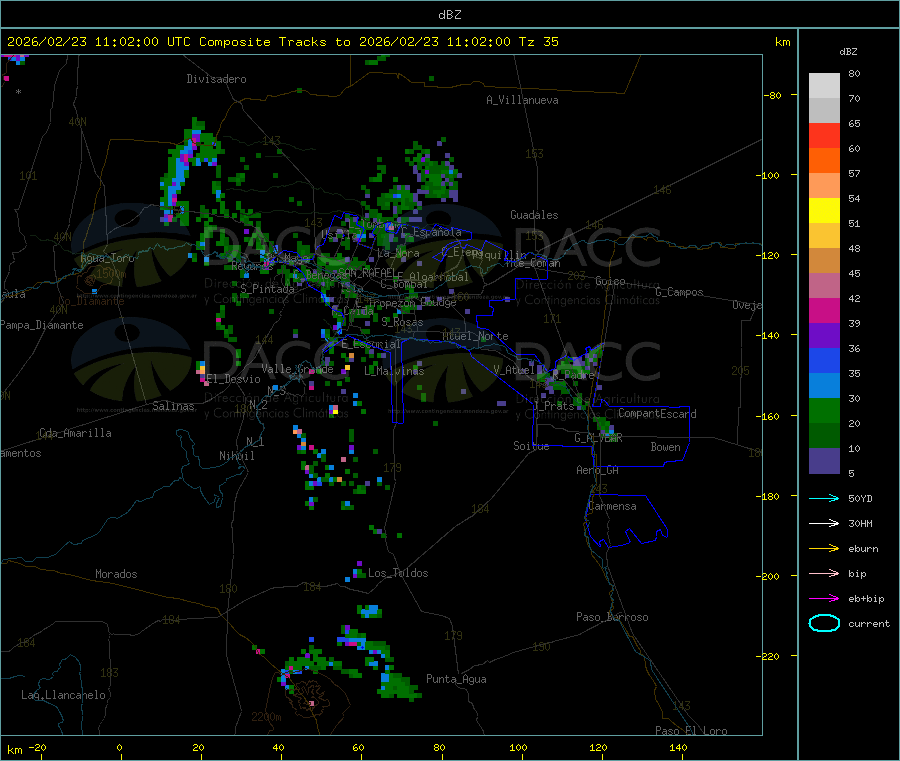
Task: Click the CompantEscard map label
Action: point(657,414)
